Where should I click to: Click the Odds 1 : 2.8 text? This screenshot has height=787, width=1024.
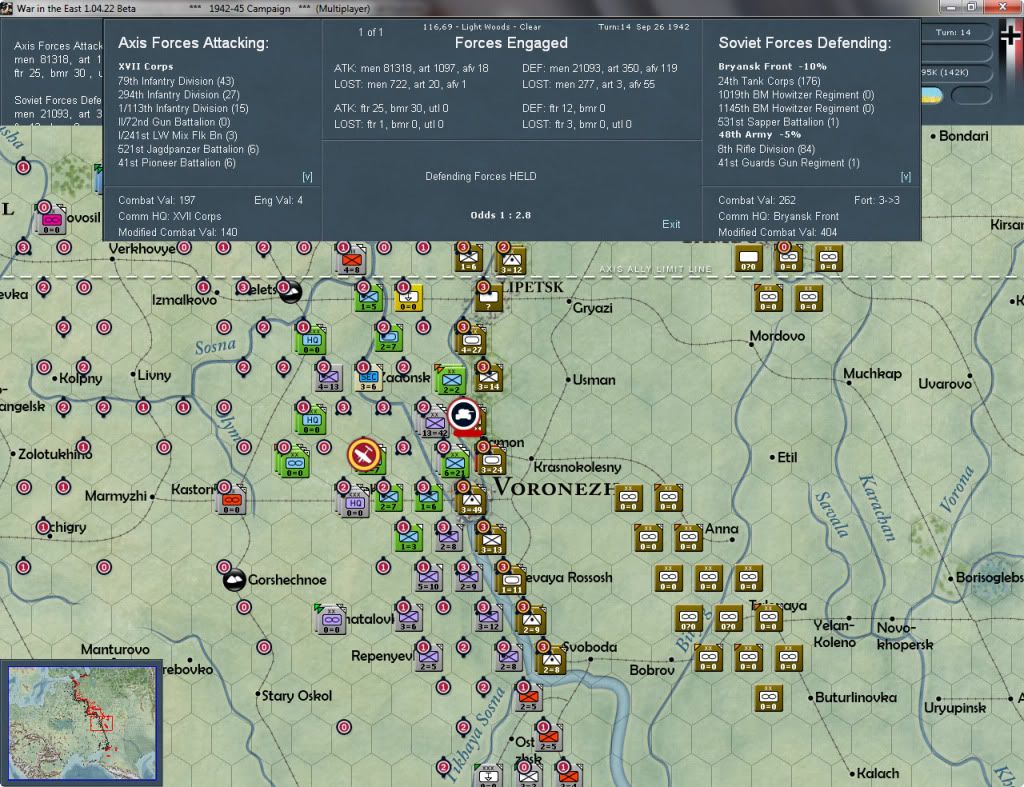tap(500, 215)
